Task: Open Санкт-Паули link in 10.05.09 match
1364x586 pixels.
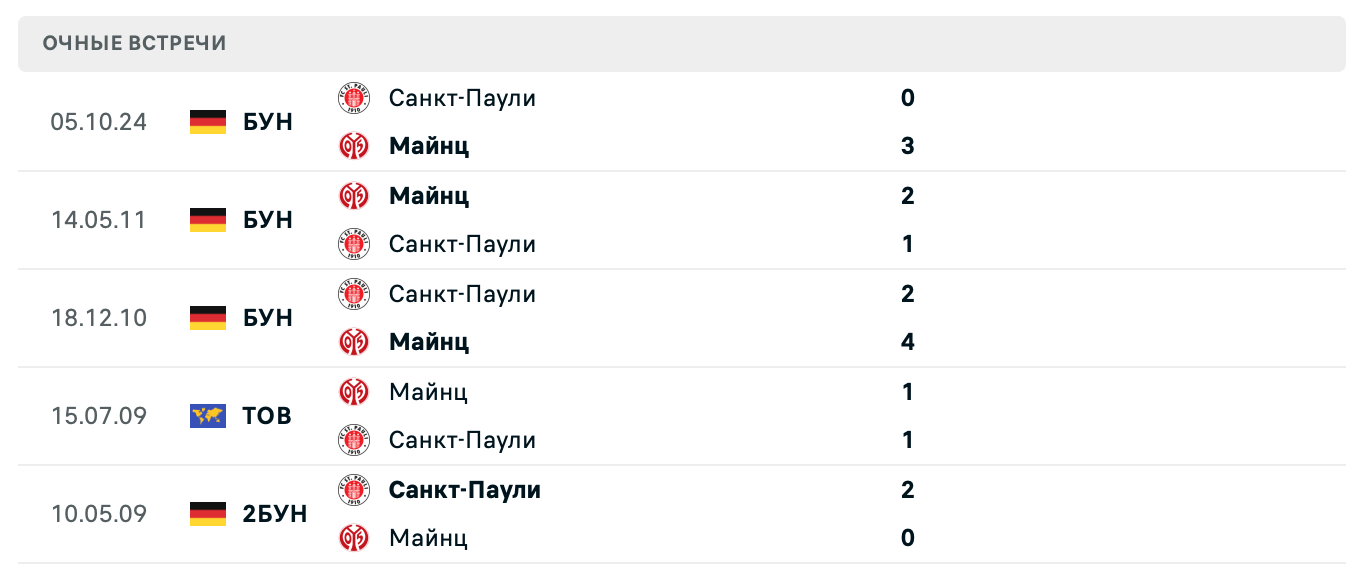Action: point(464,490)
